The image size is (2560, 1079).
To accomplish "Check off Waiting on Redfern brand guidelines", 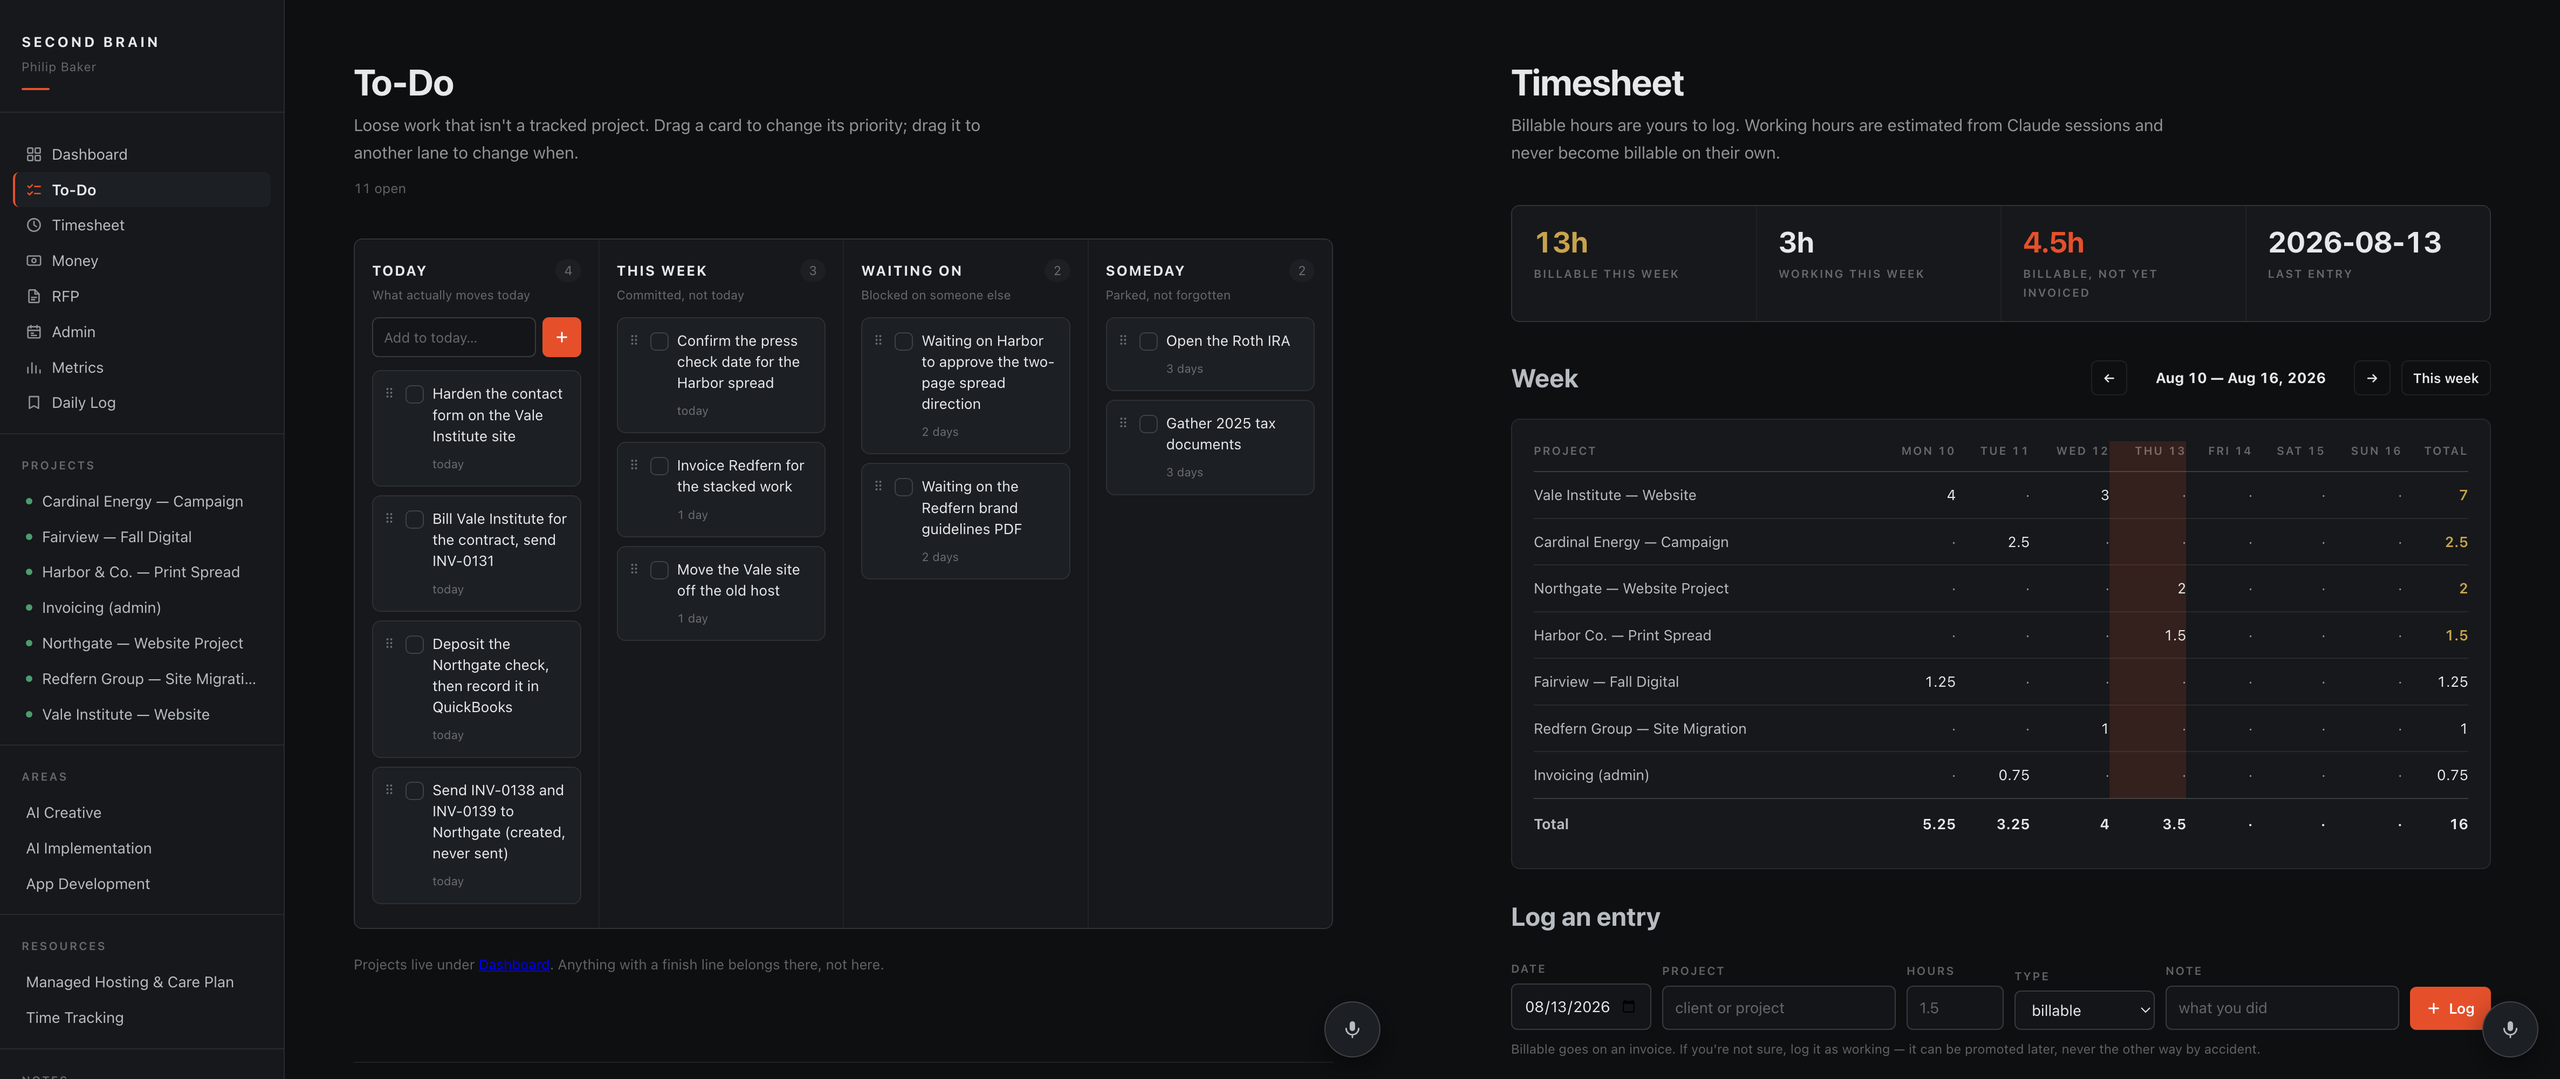I will (903, 487).
